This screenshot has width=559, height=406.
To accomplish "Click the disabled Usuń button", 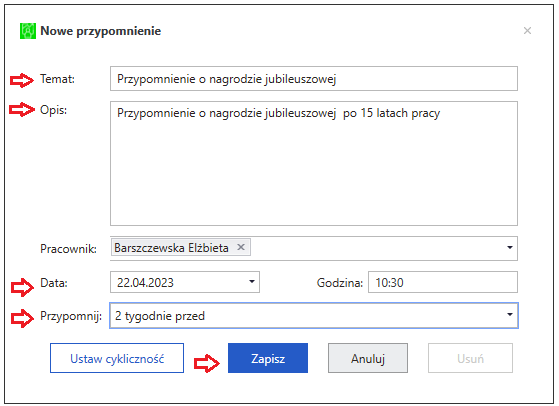I will coord(470,358).
